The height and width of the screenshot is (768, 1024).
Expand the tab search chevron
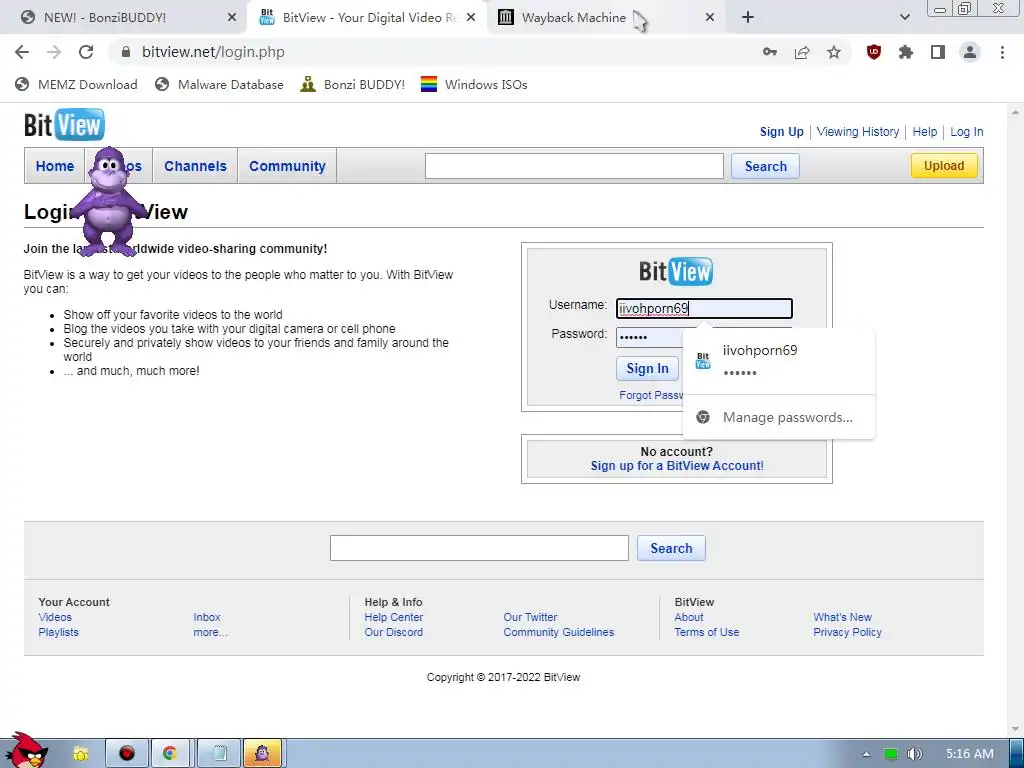coord(904,18)
